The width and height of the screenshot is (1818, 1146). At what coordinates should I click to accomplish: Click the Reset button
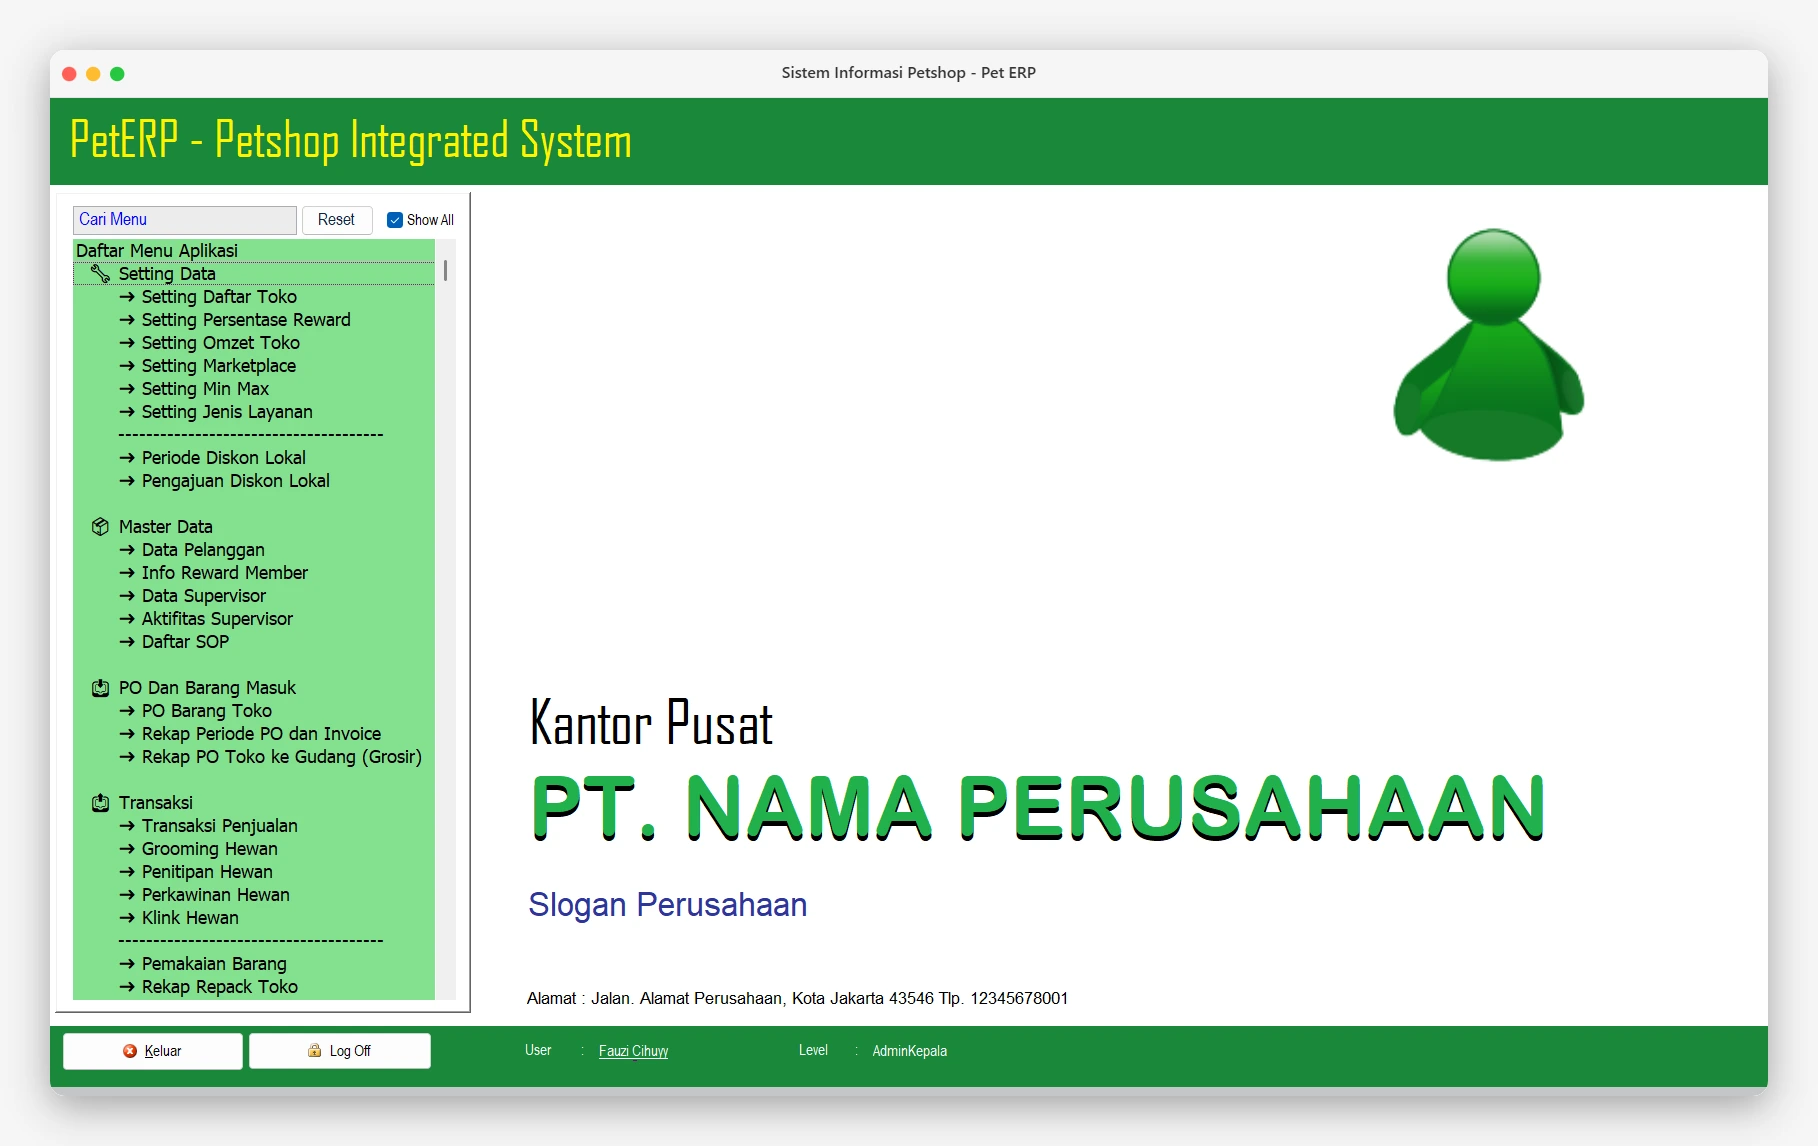tap(337, 219)
